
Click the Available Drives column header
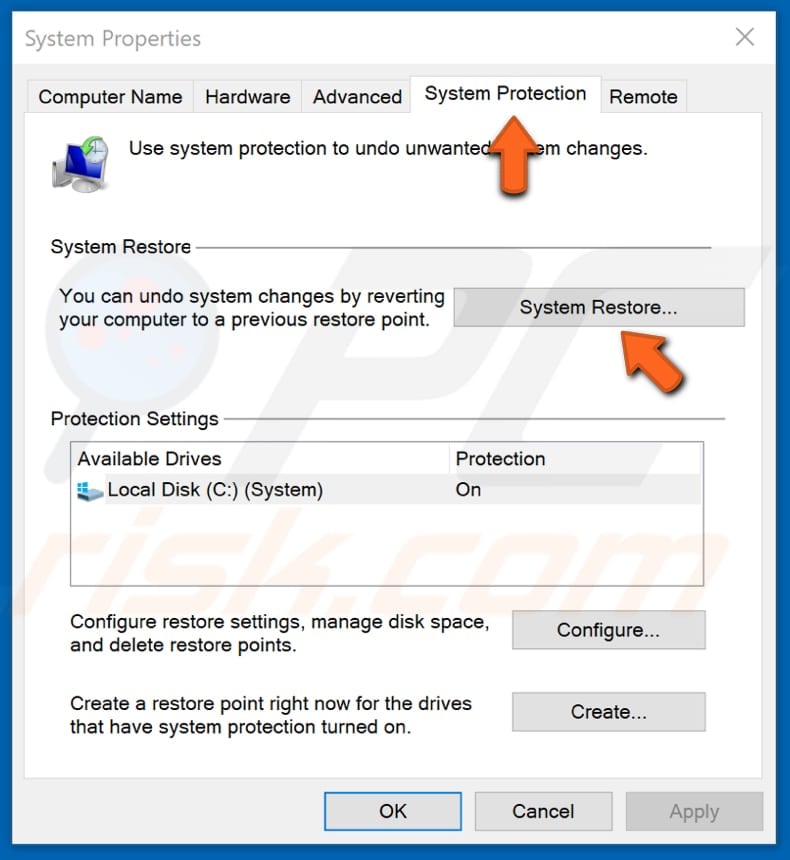point(150,459)
